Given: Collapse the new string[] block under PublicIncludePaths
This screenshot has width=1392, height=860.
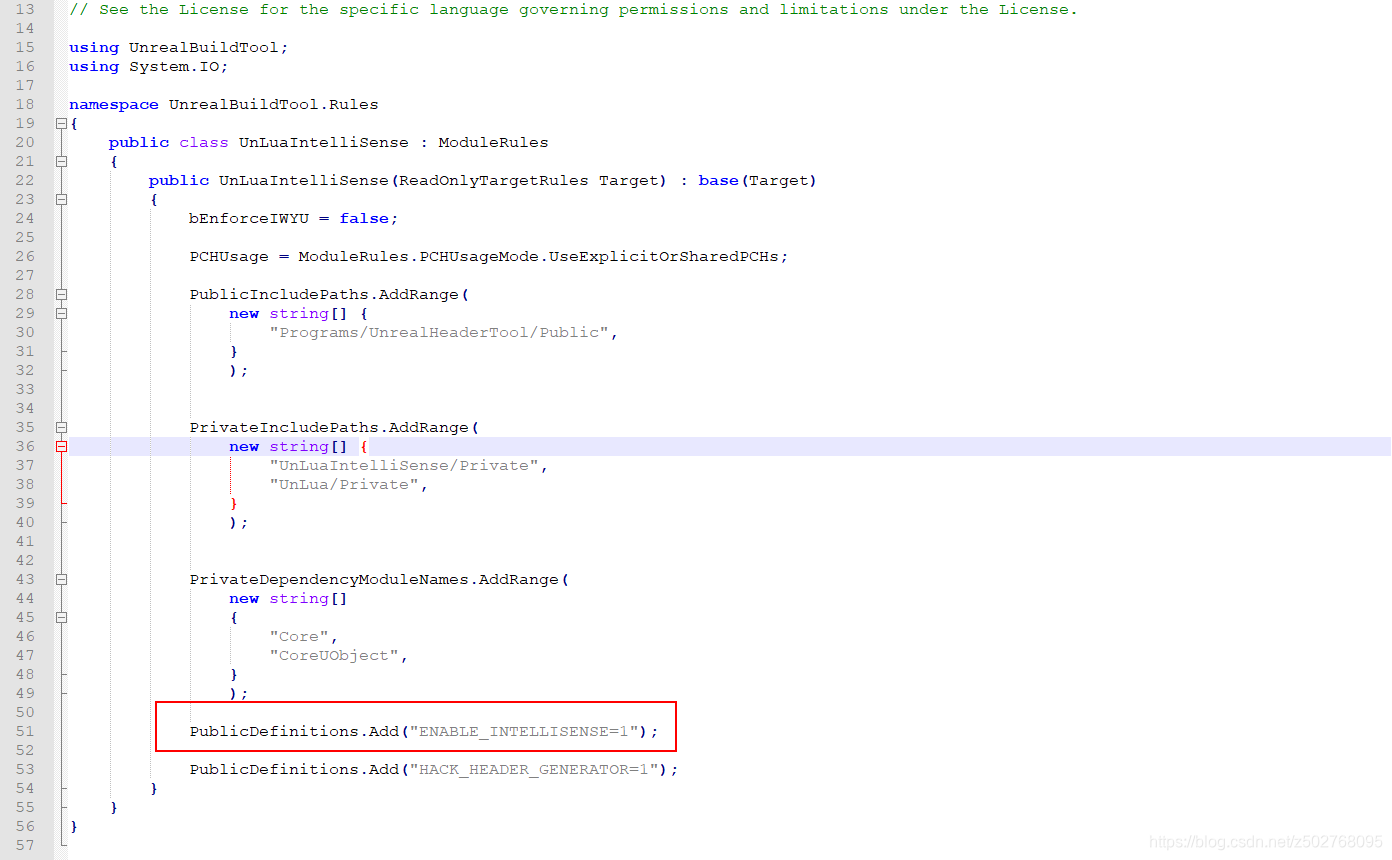Looking at the screenshot, I should click(62, 313).
